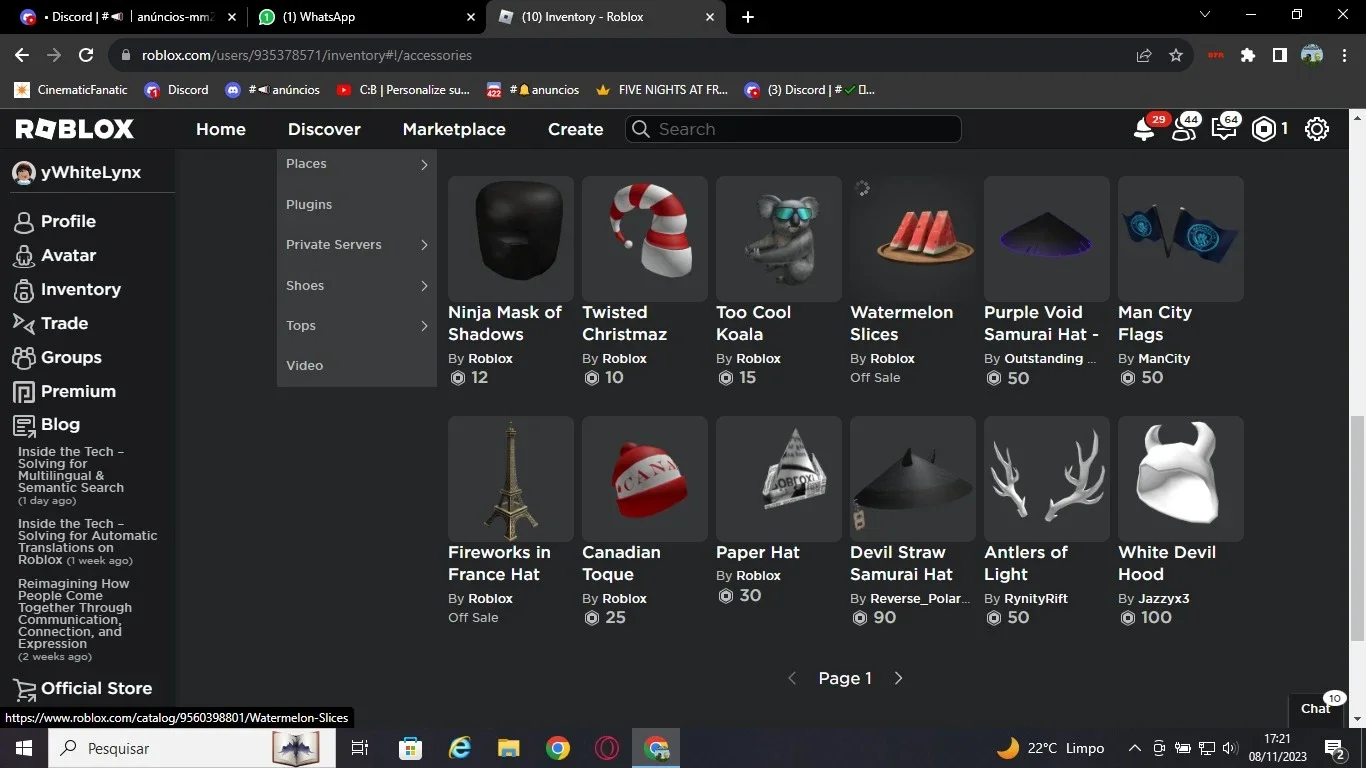
Task: Open the Windows Start menu
Action: [x=23, y=748]
